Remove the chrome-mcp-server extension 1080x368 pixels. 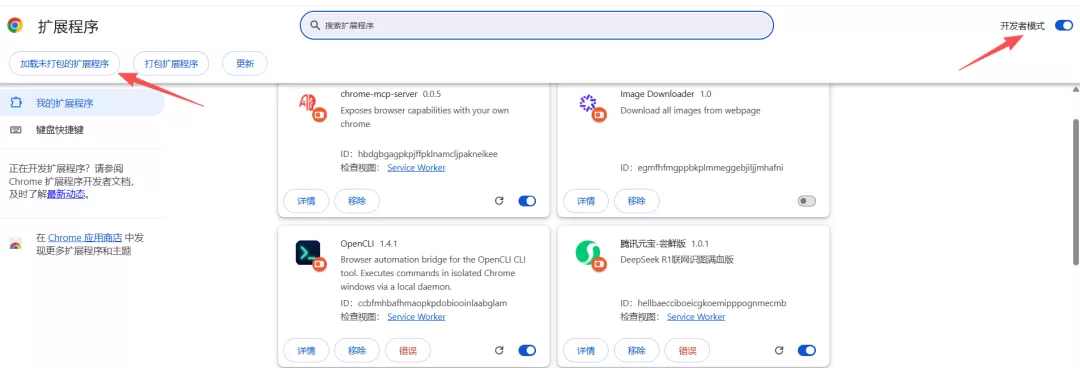tap(357, 201)
